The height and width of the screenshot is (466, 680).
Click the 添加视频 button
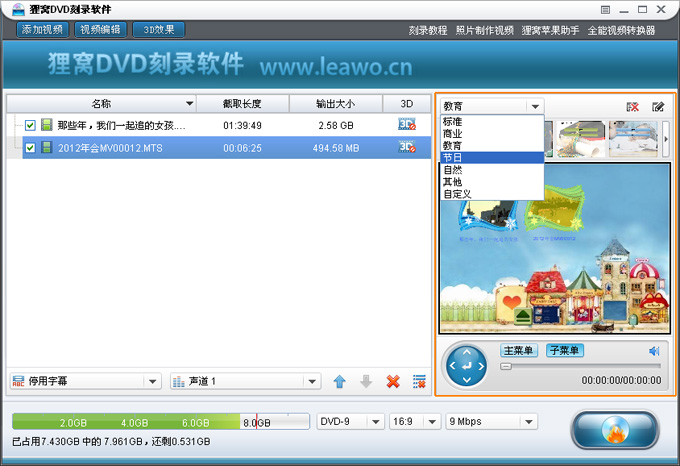pos(42,29)
